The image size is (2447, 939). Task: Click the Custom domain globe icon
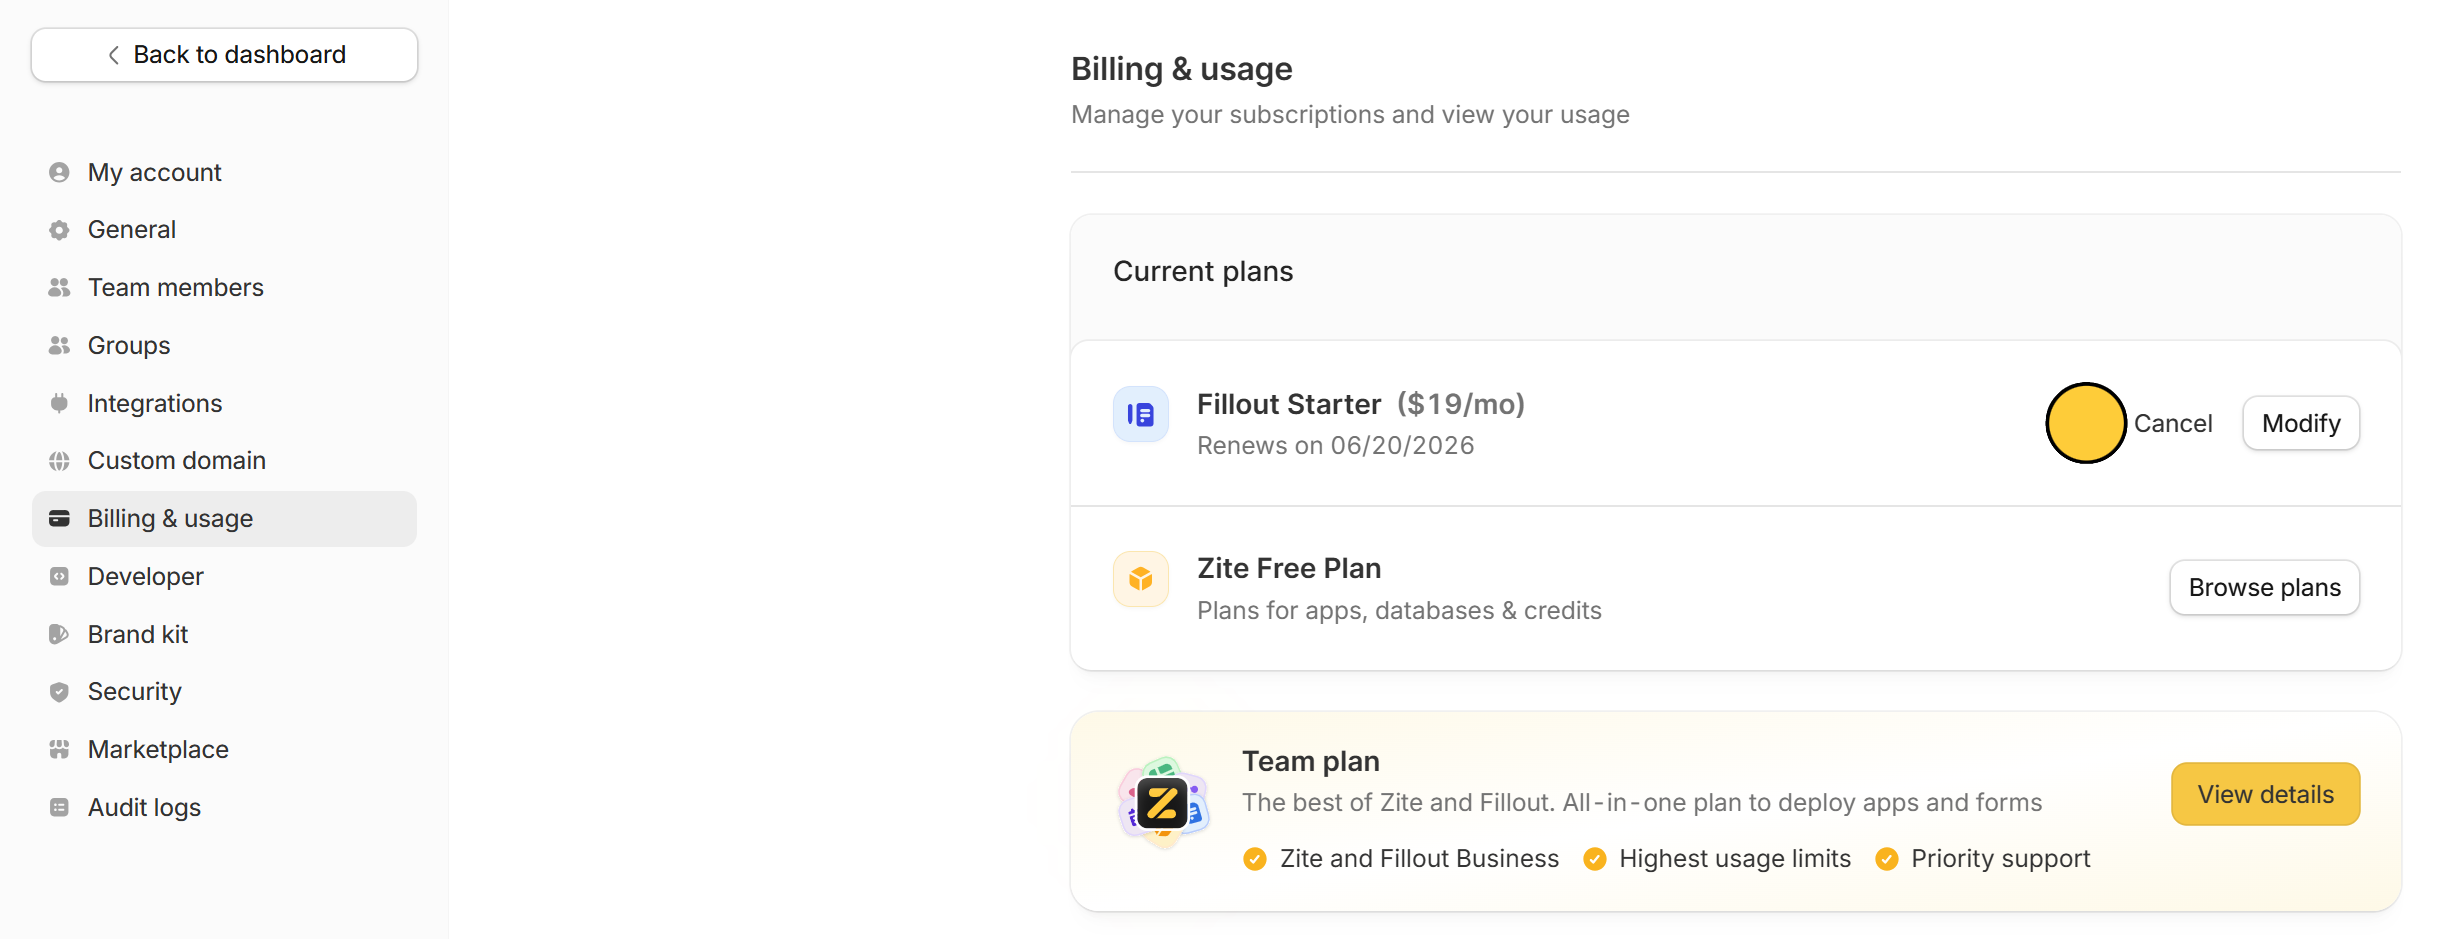[x=59, y=461]
